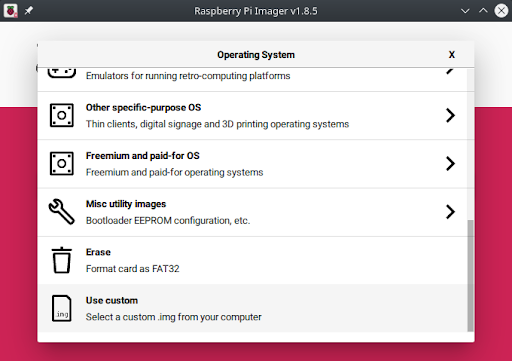
Task: Click the OS list vertical scrollbar thumb
Action: (x=470, y=276)
